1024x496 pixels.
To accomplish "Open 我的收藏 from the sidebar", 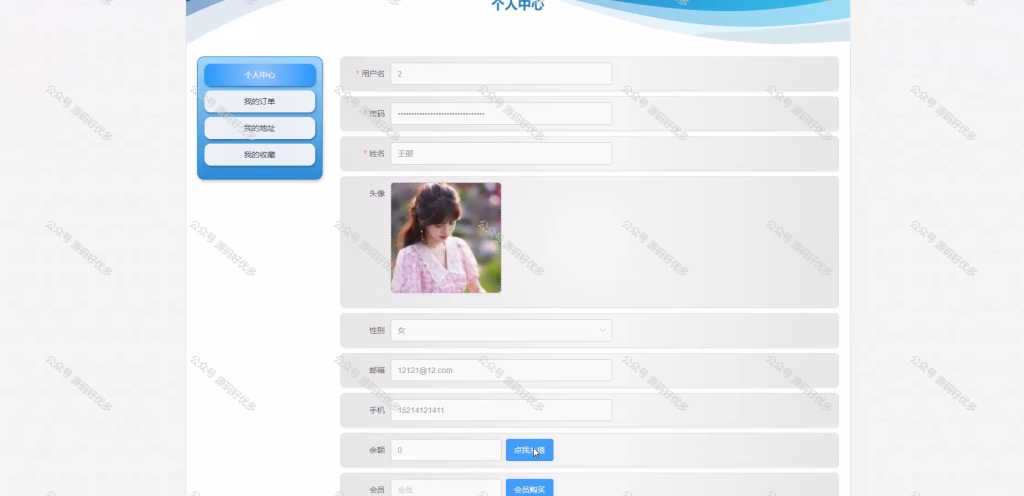I will click(260, 155).
